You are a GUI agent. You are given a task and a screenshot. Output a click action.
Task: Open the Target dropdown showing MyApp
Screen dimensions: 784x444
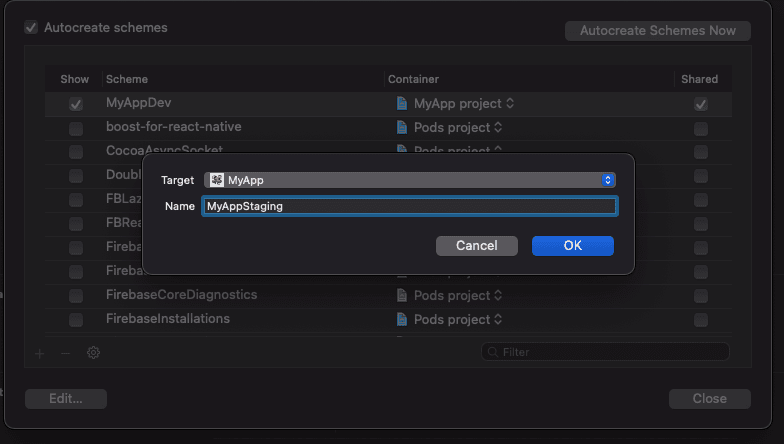pyautogui.click(x=409, y=180)
